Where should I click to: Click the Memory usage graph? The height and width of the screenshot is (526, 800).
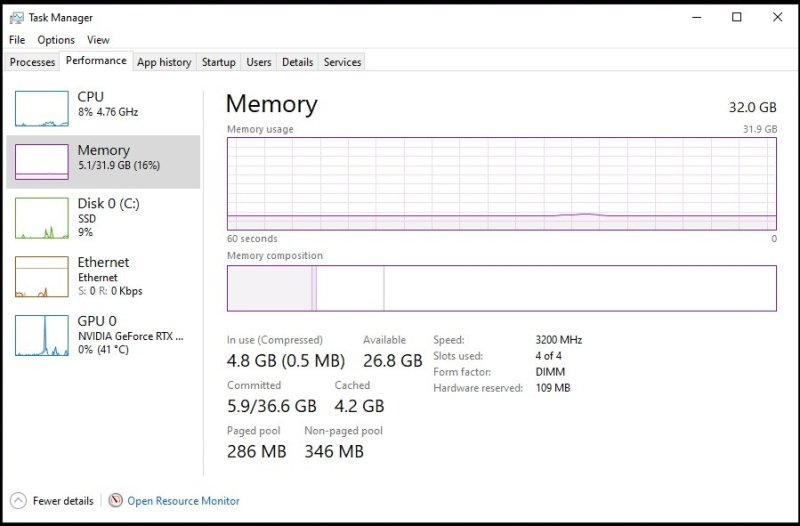501,184
